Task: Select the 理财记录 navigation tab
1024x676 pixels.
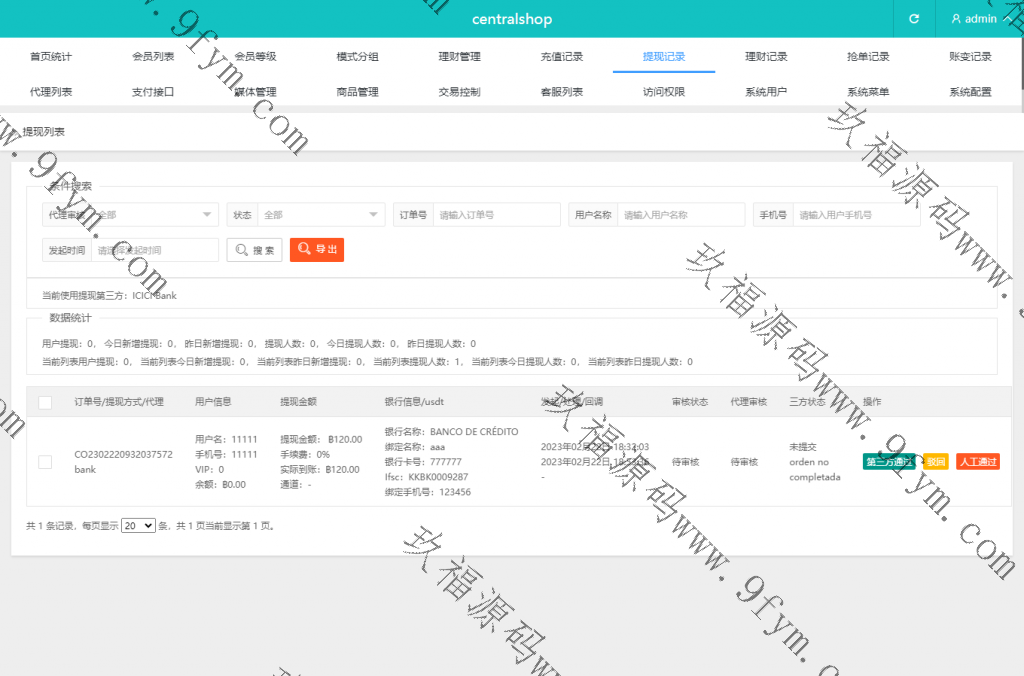Action: point(766,57)
